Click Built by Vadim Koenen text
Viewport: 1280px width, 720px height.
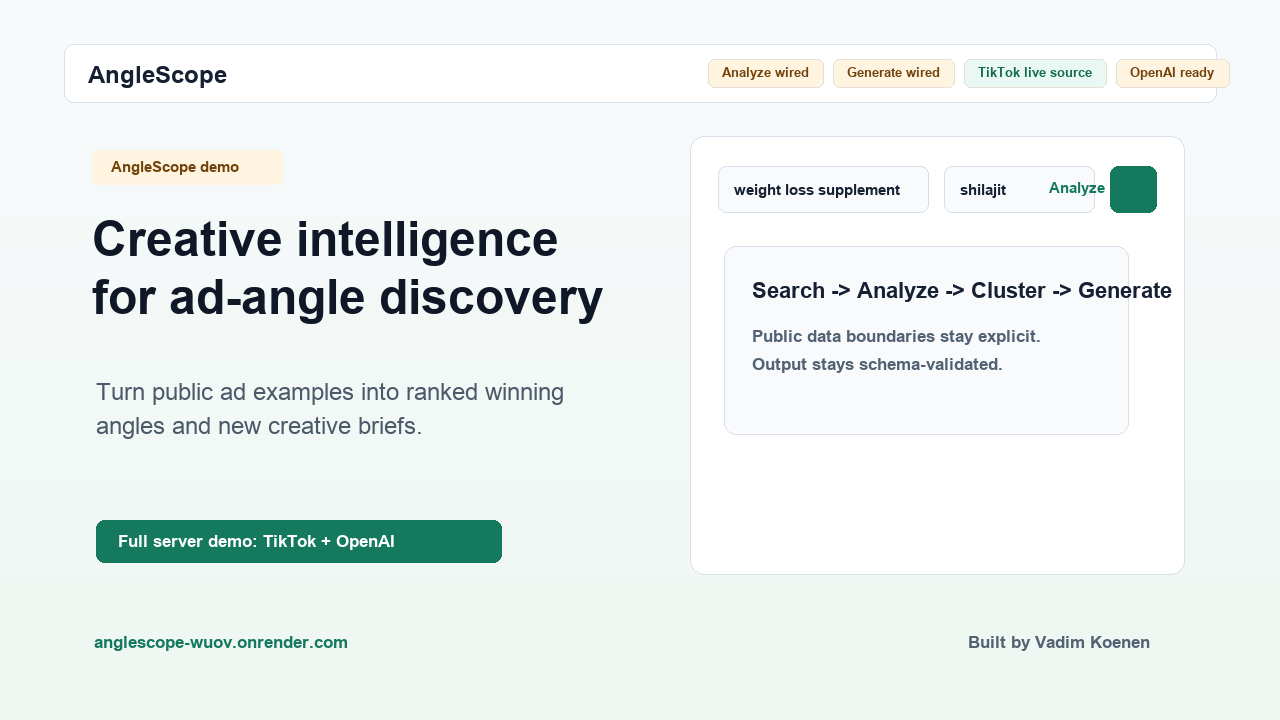(x=1059, y=642)
